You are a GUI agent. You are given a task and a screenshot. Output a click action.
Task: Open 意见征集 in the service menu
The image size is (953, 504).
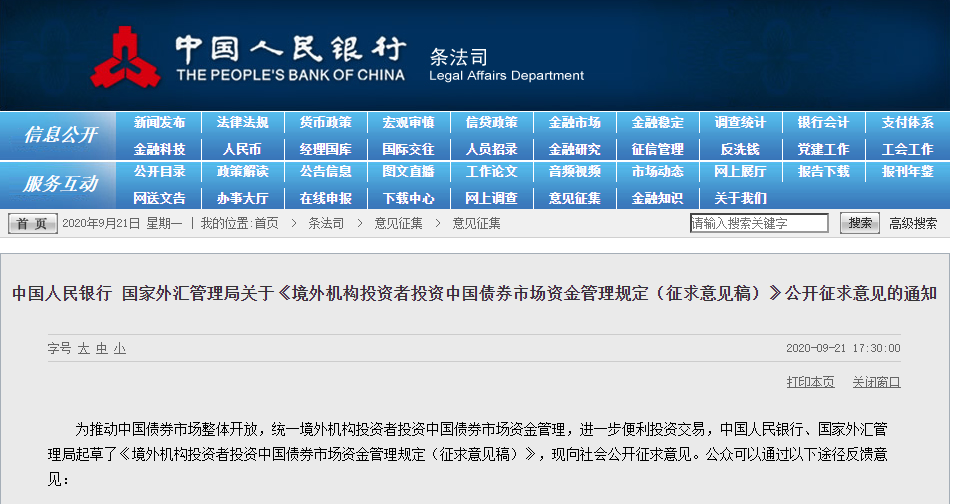click(574, 198)
